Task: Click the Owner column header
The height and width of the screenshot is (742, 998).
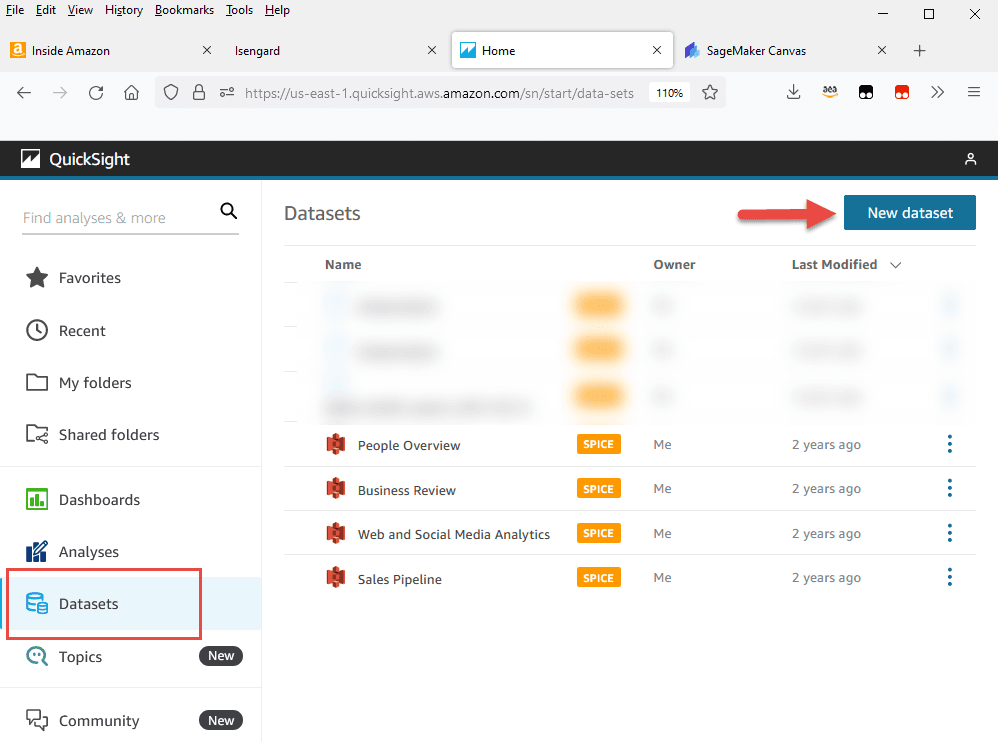Action: [674, 265]
